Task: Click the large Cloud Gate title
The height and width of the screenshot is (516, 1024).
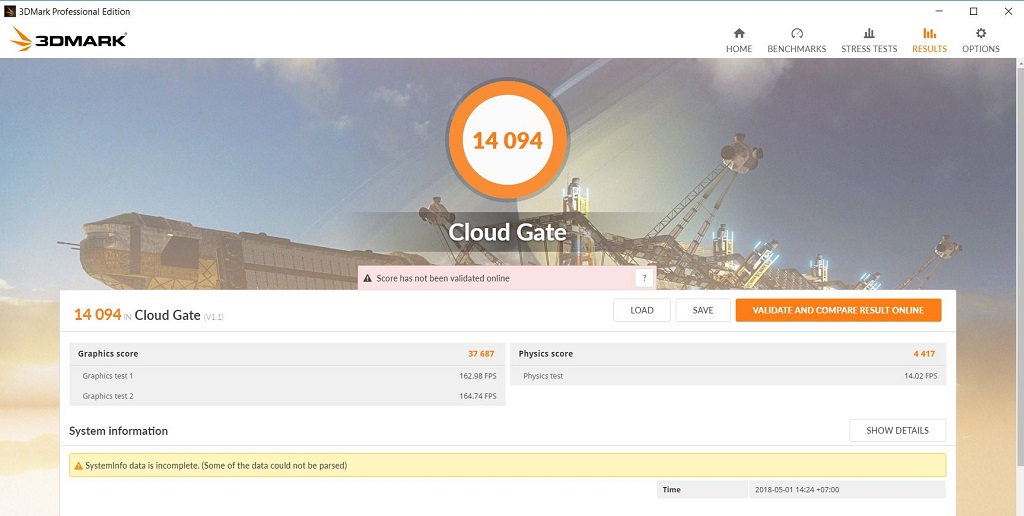Action: point(507,232)
